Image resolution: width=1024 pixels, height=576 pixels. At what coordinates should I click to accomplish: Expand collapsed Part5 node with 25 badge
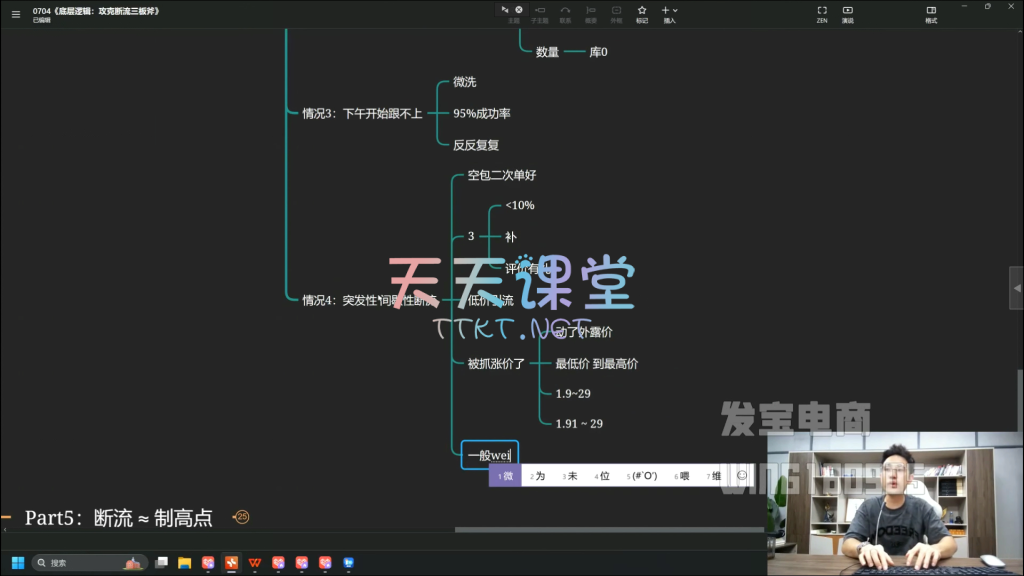[241, 517]
